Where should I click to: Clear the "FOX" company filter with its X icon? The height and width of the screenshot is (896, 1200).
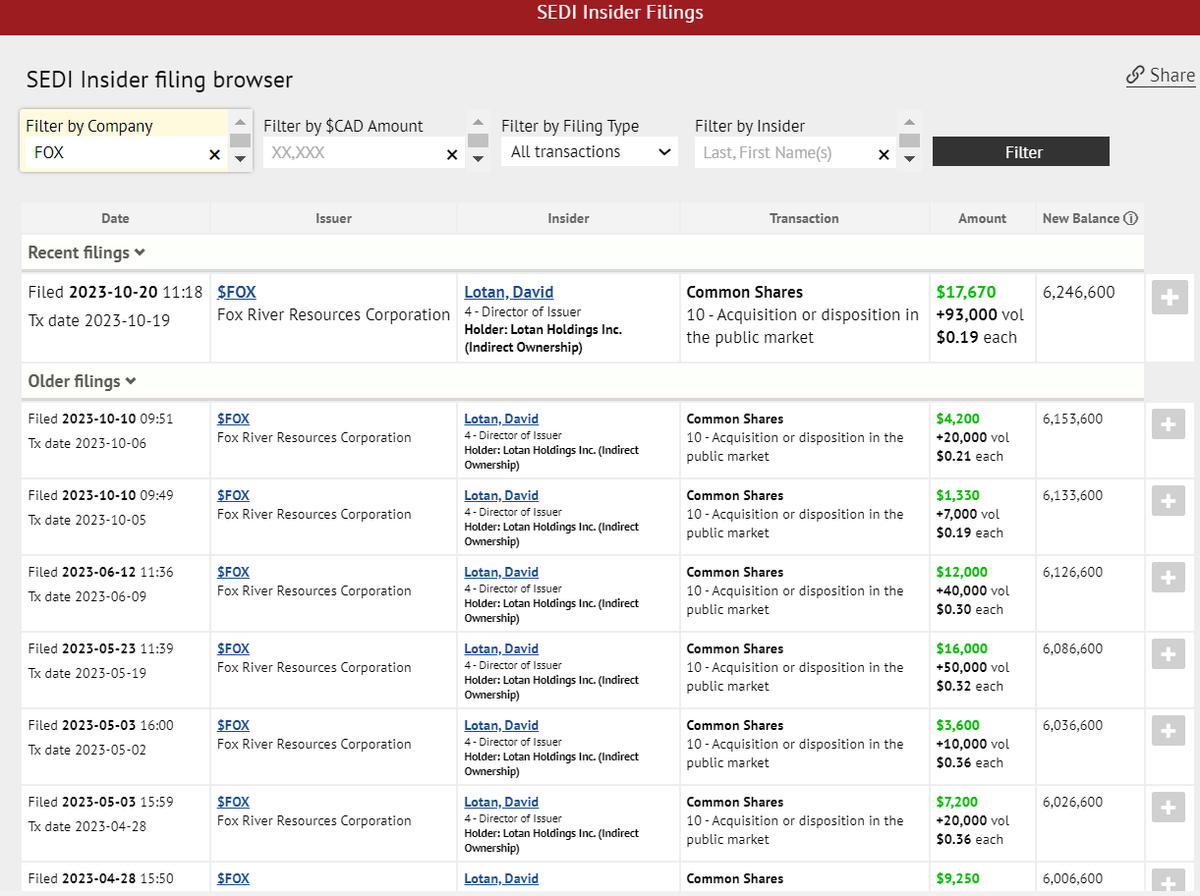click(214, 155)
